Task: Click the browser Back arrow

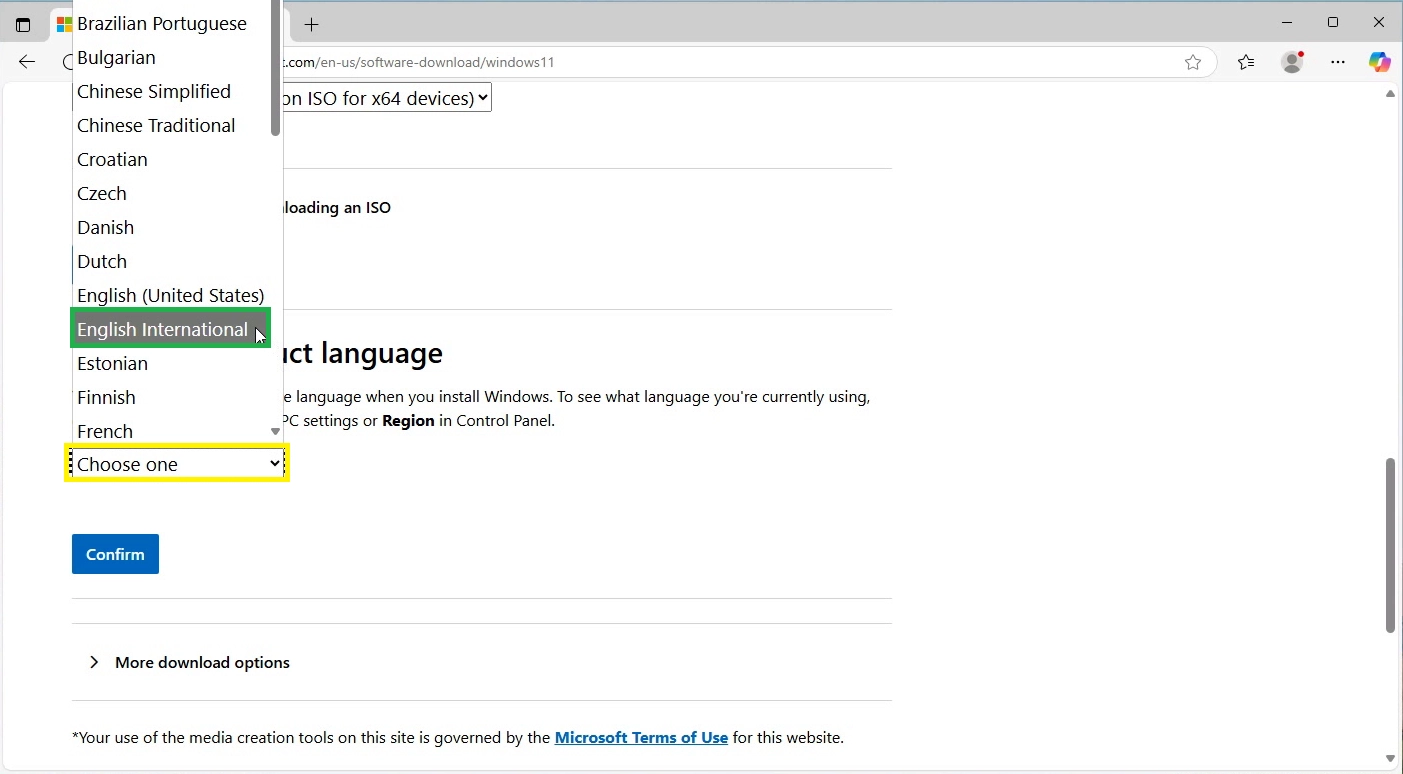Action: click(27, 62)
